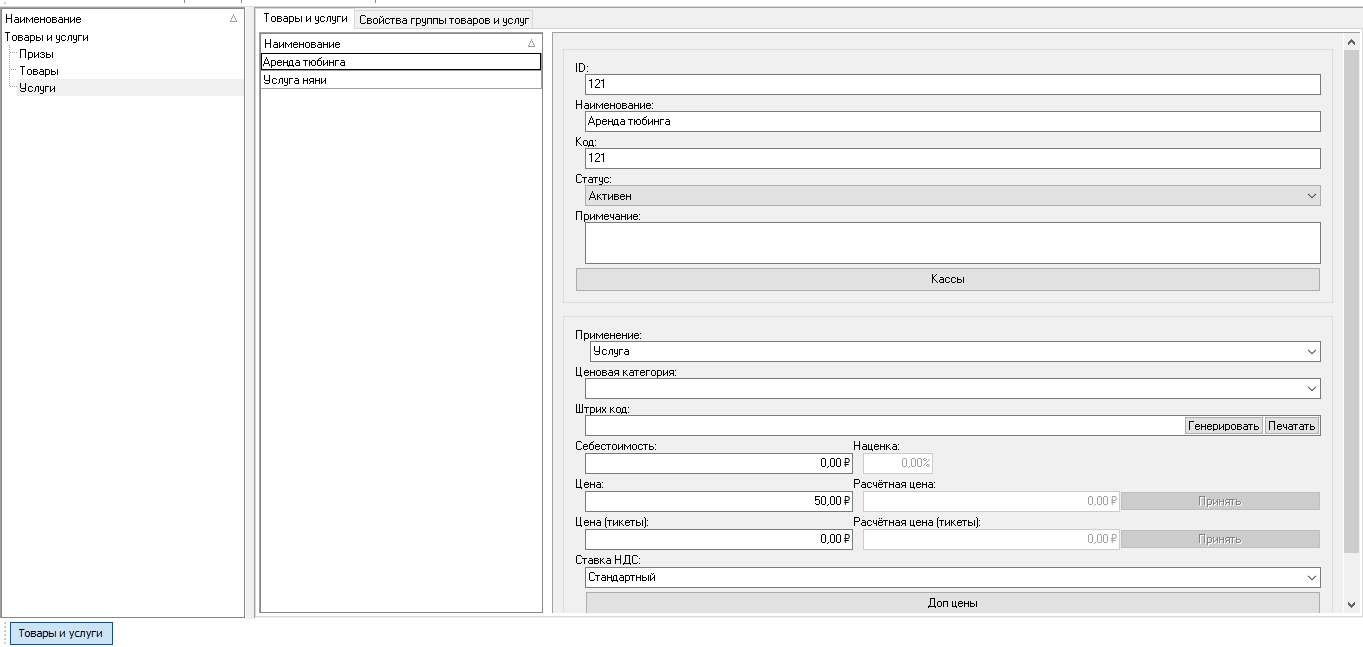This screenshot has width=1363, height=647.
Task: Click the Наименование field Аренда тюбинга
Action: 952,121
